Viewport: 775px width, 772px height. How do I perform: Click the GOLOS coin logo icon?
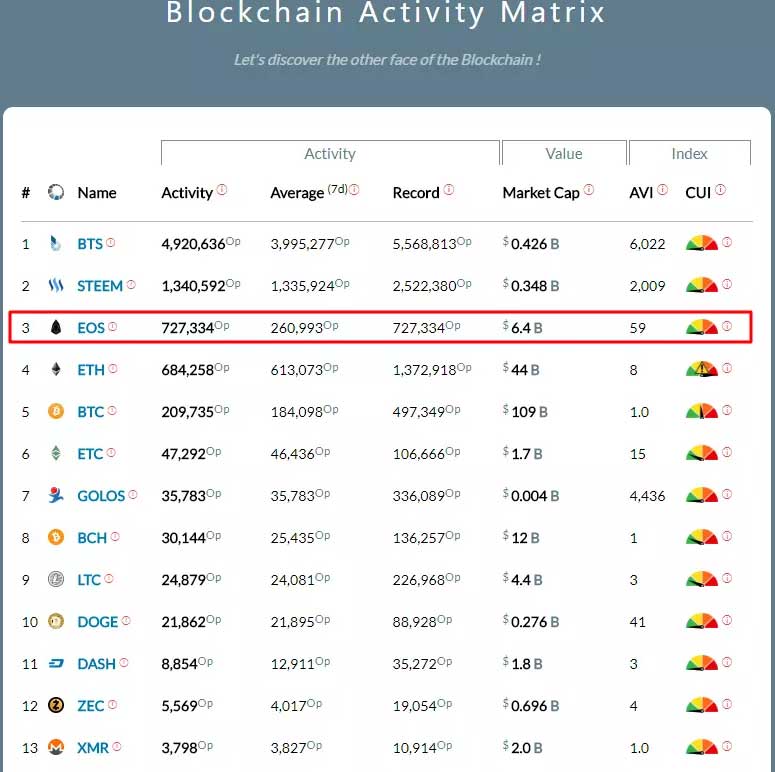[x=55, y=495]
